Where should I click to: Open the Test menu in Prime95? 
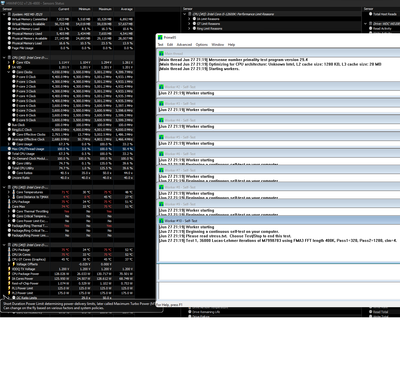click(160, 44)
